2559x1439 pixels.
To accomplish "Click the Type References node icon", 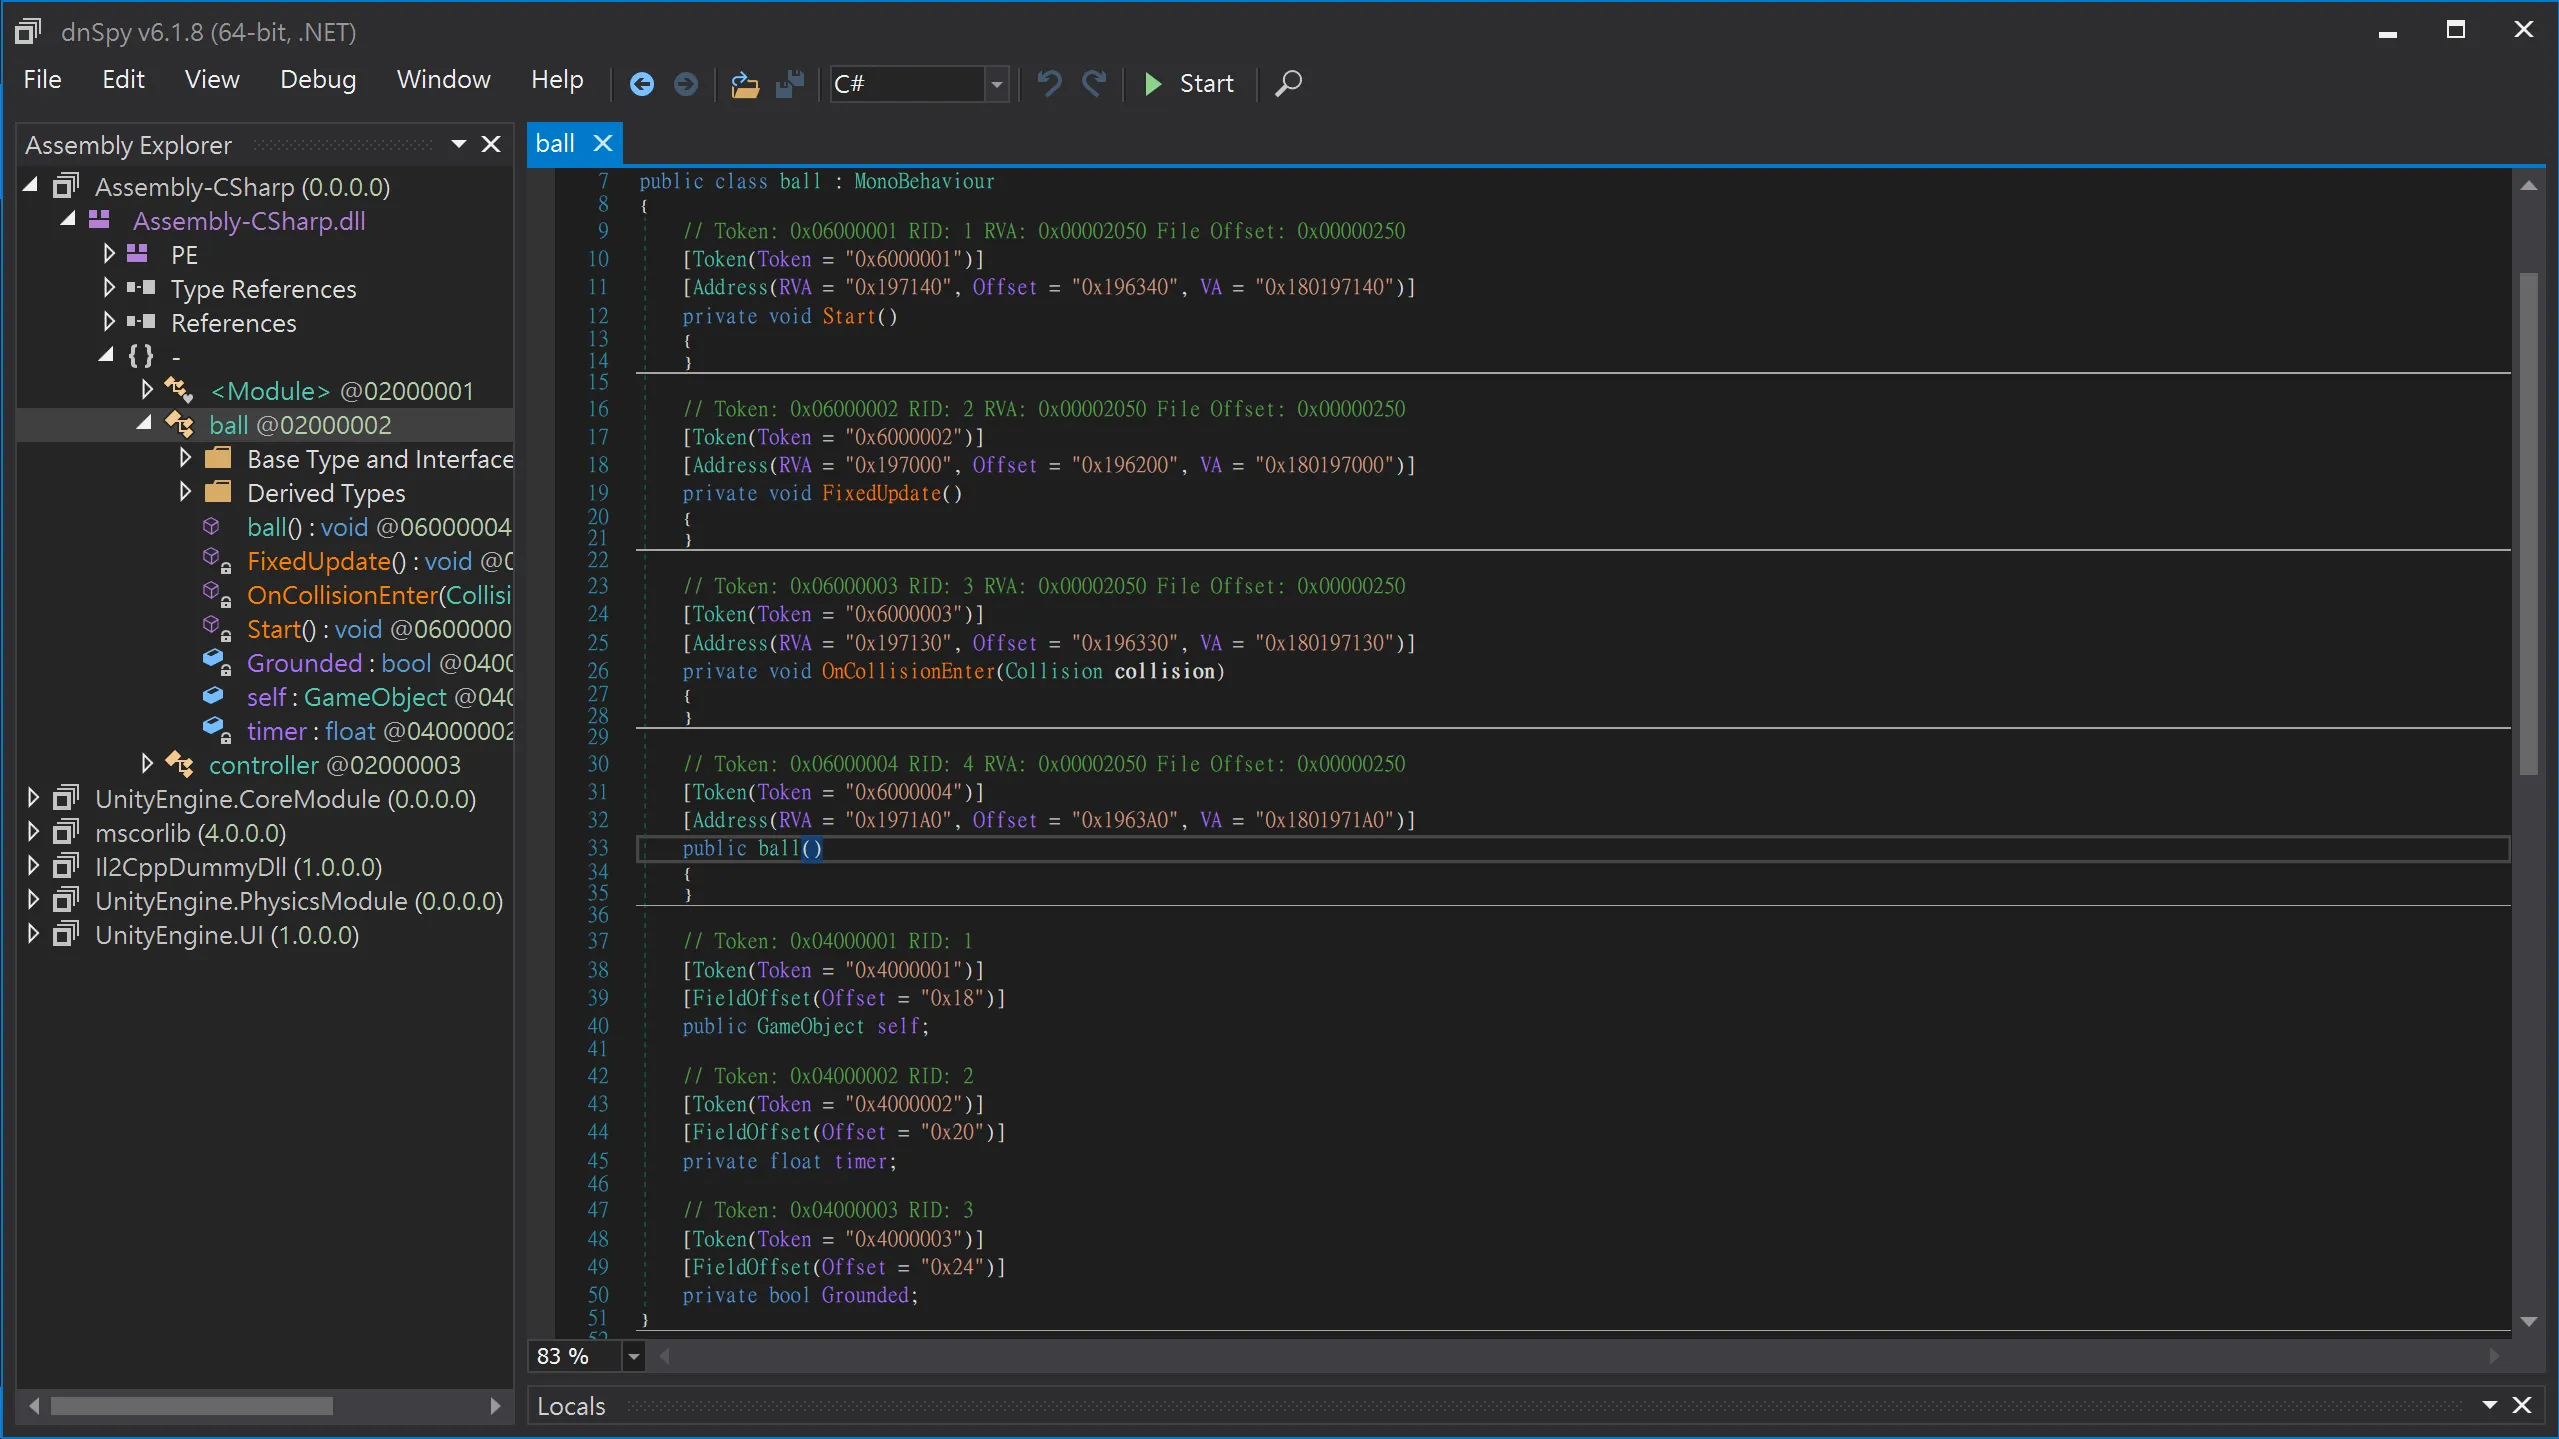I will coord(141,288).
